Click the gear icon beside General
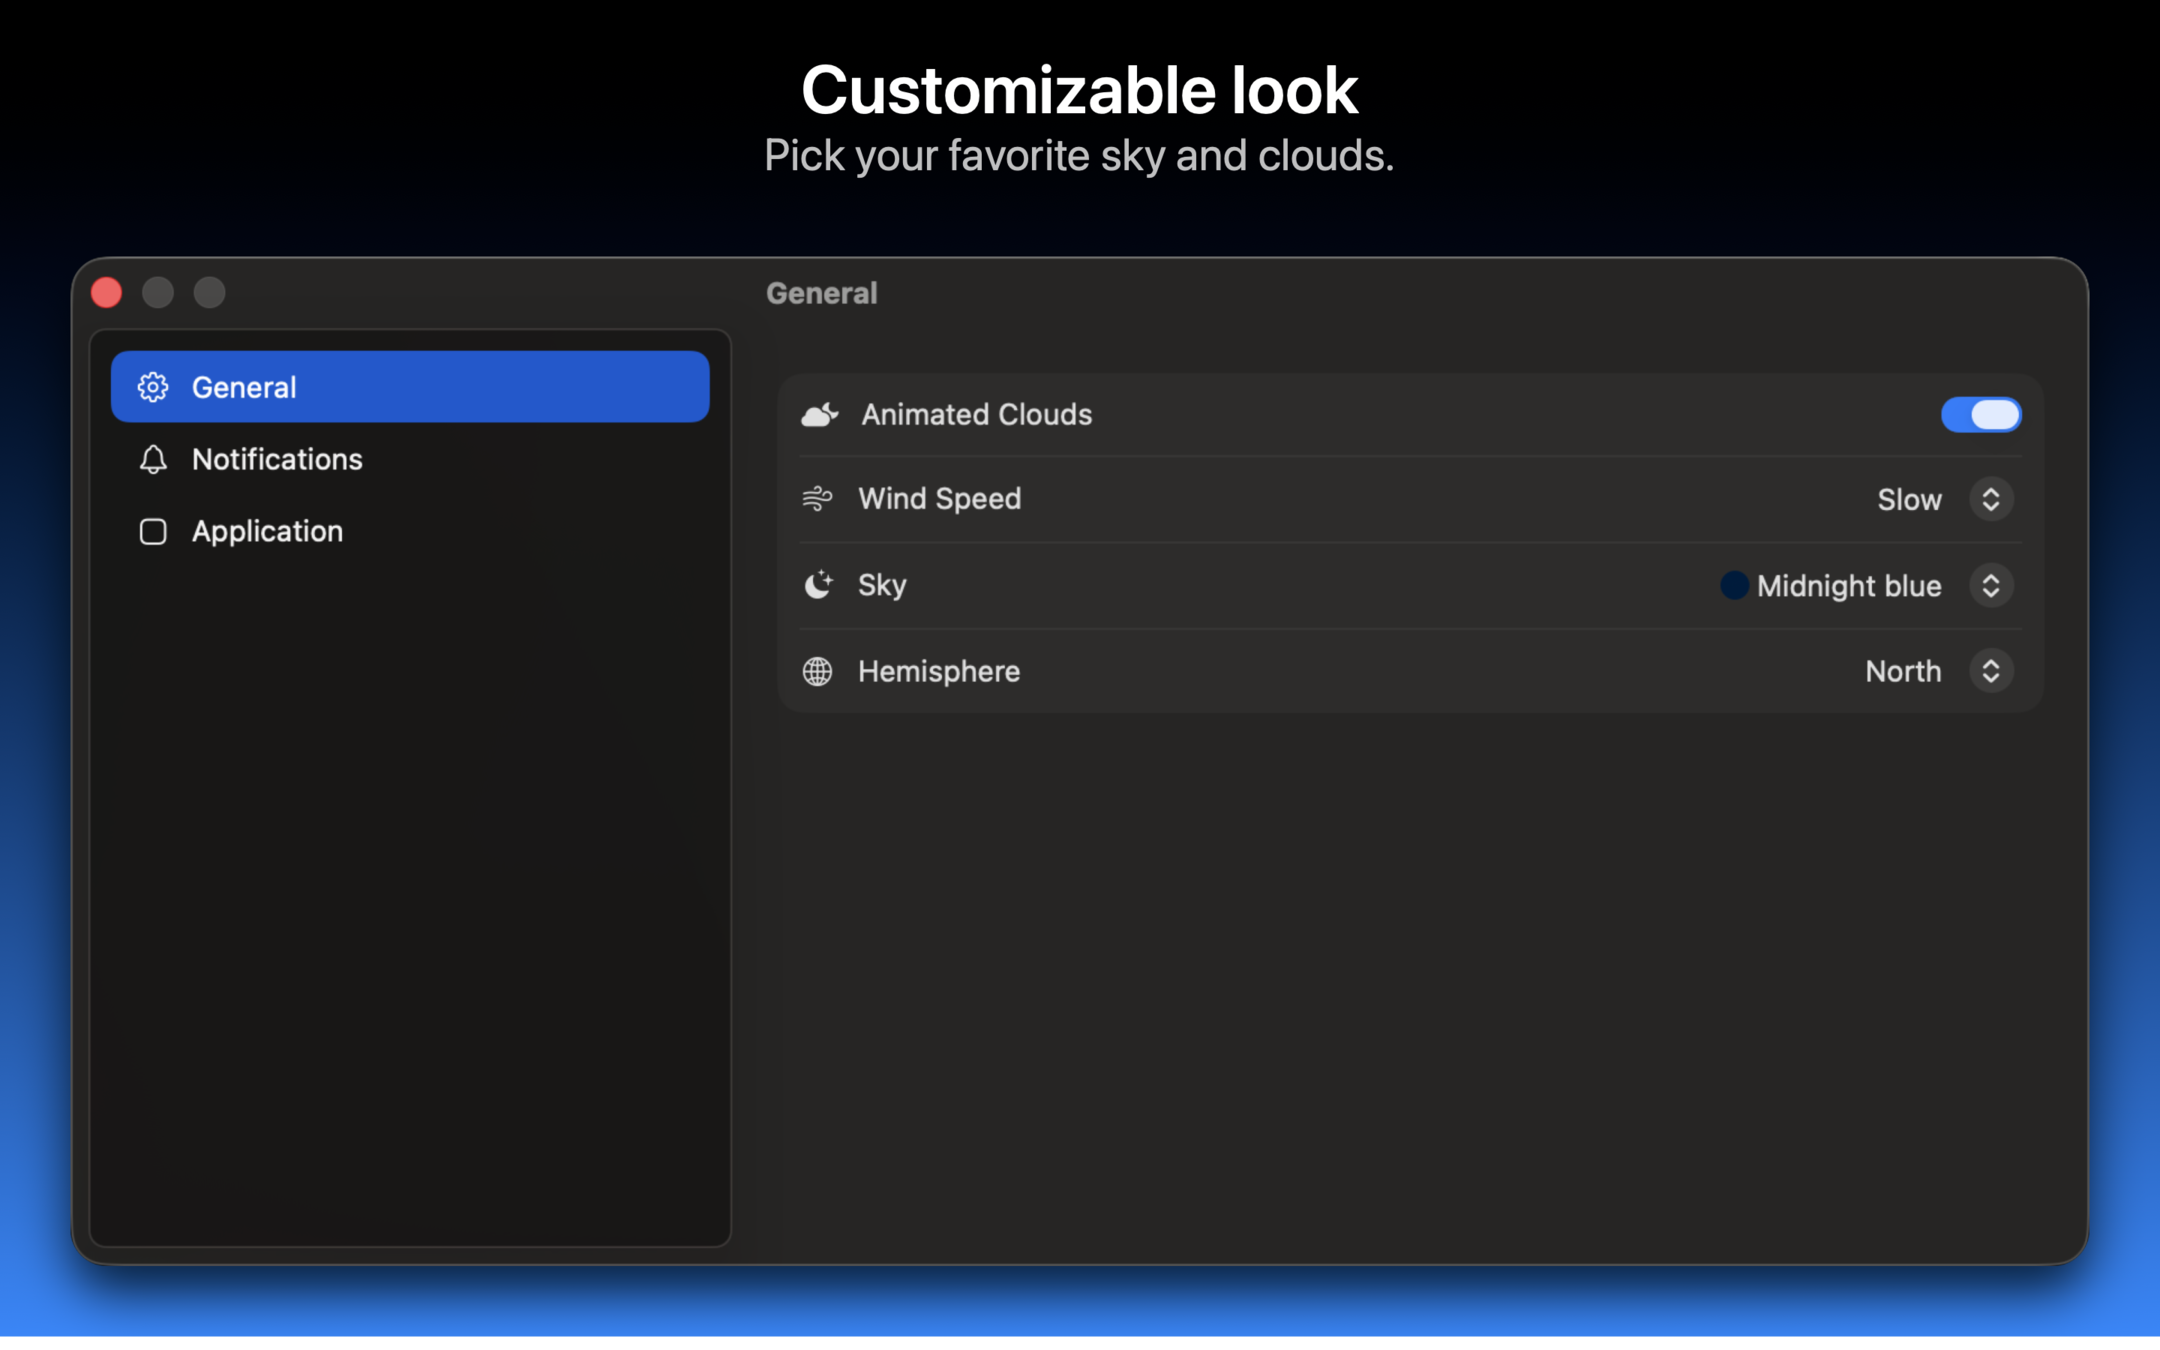Image resolution: width=2160 pixels, height=1350 pixels. point(153,387)
